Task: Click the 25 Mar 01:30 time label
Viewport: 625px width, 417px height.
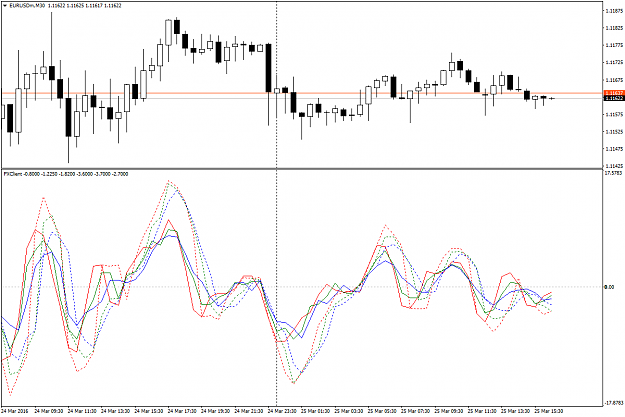Action: click(x=315, y=411)
